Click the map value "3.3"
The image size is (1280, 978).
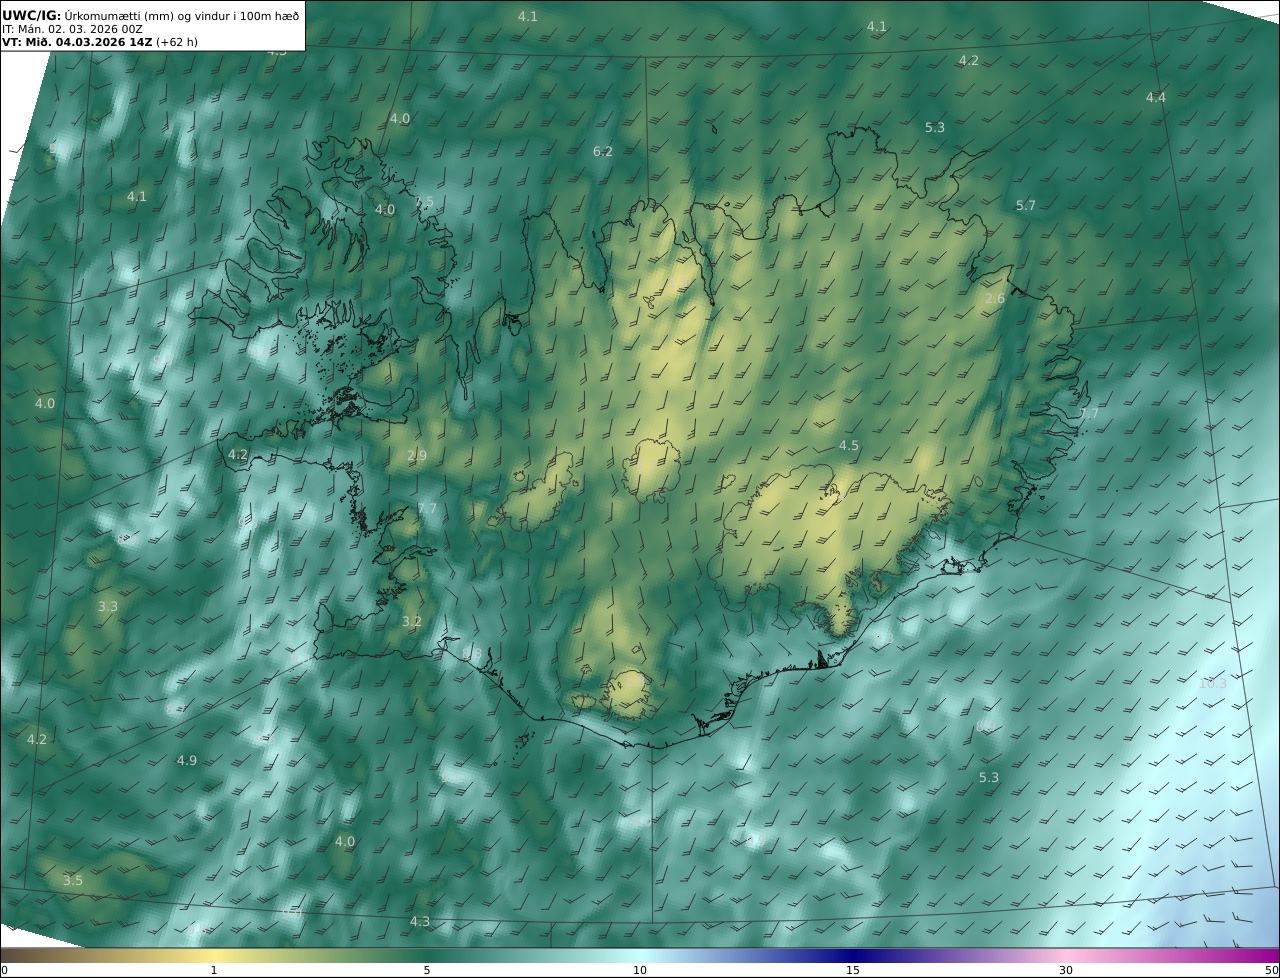(107, 606)
